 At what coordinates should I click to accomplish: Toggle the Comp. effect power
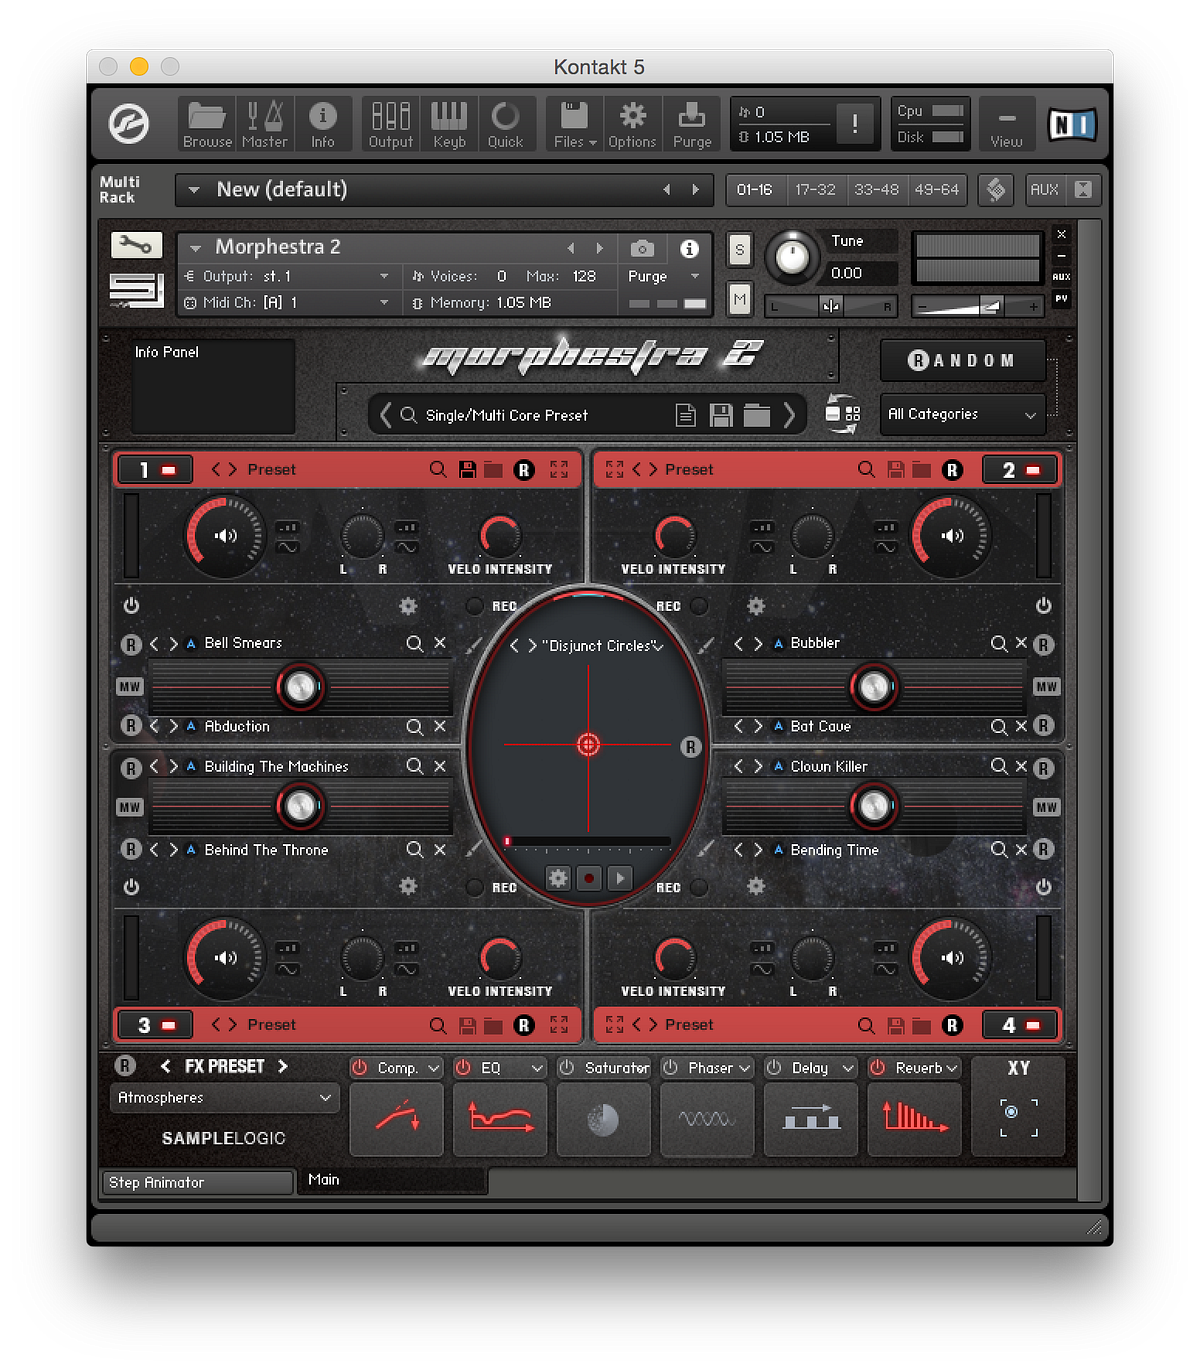[359, 1068]
